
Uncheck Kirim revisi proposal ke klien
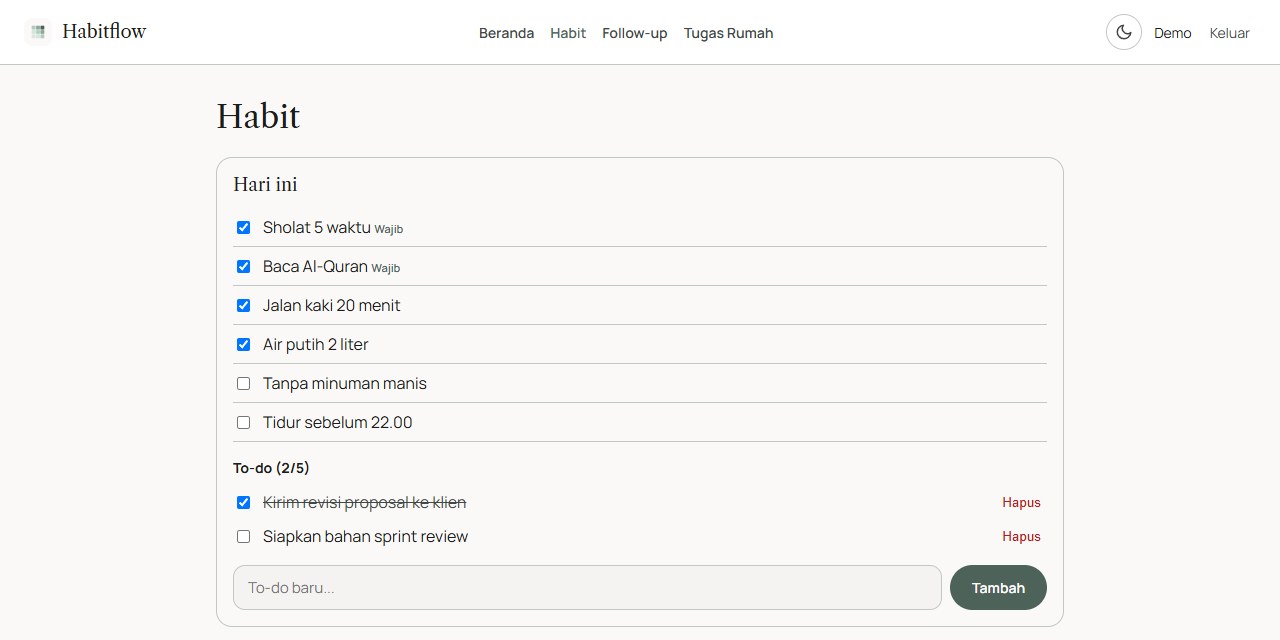[x=243, y=503]
